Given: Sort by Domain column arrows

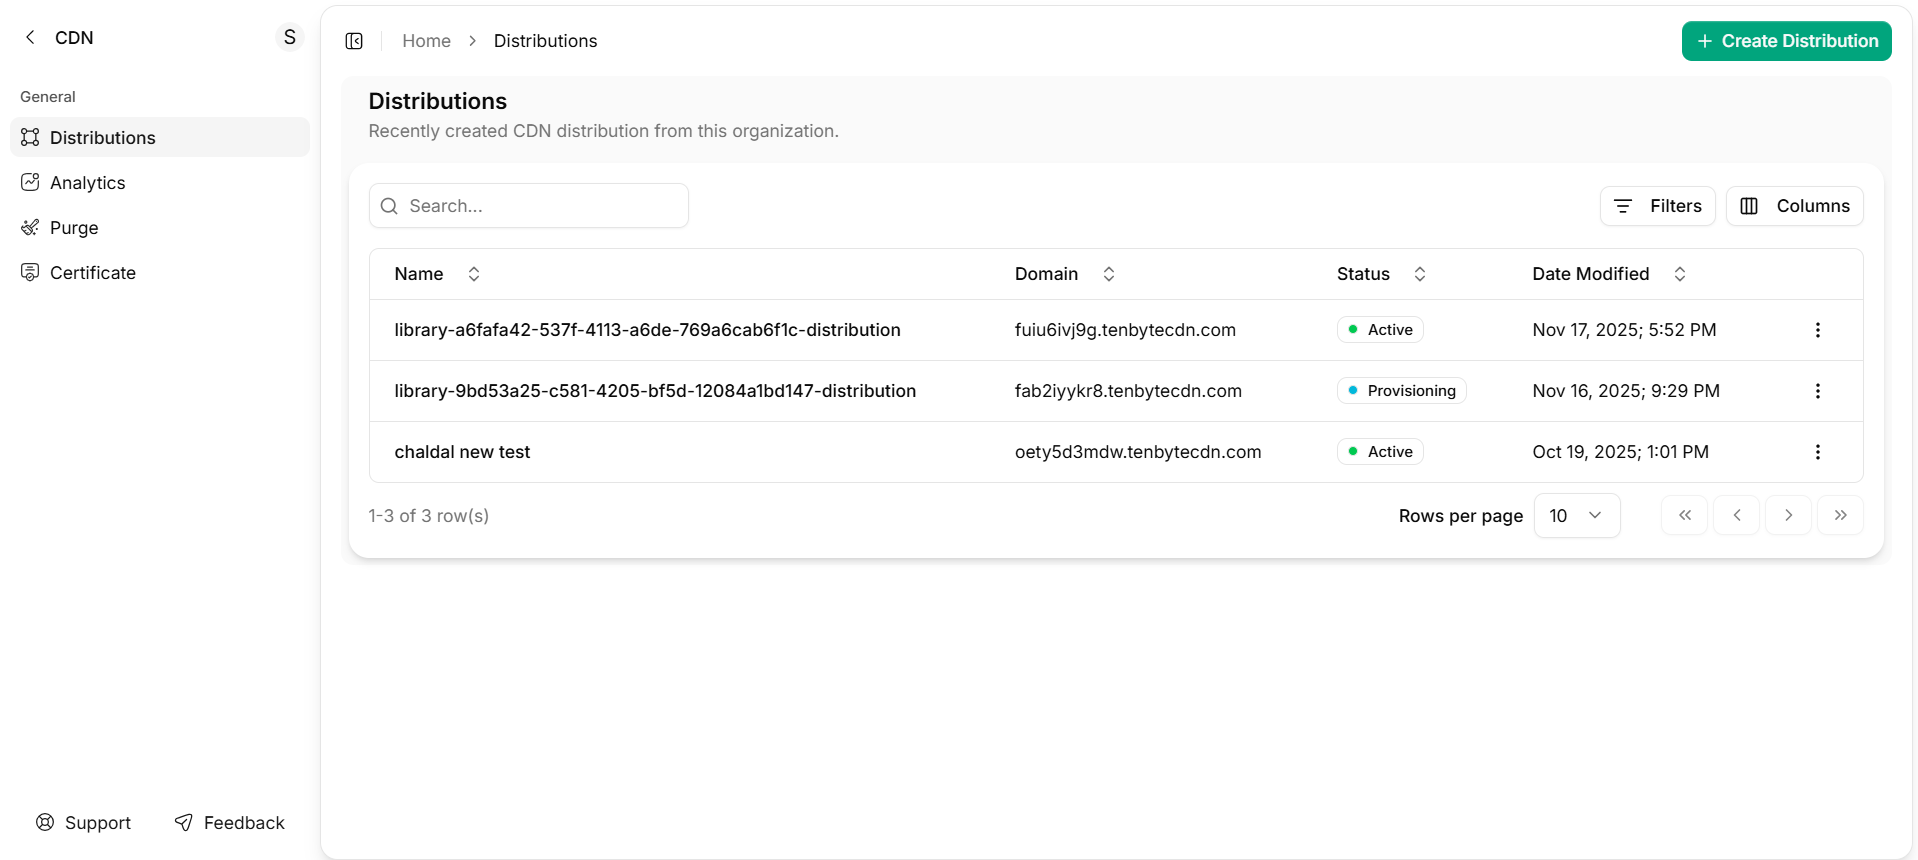Looking at the screenshot, I should point(1109,274).
